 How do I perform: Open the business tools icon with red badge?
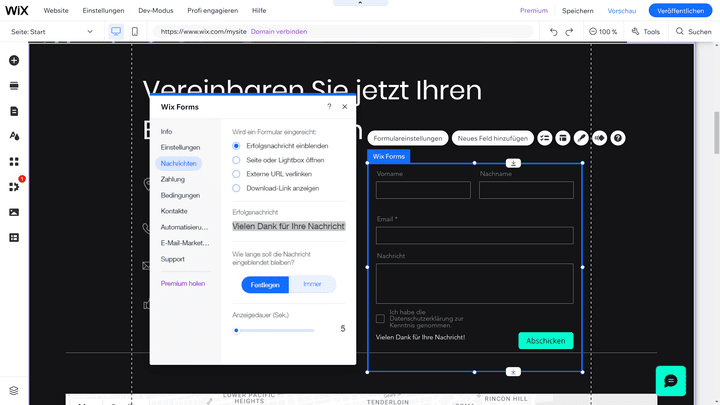[x=14, y=187]
